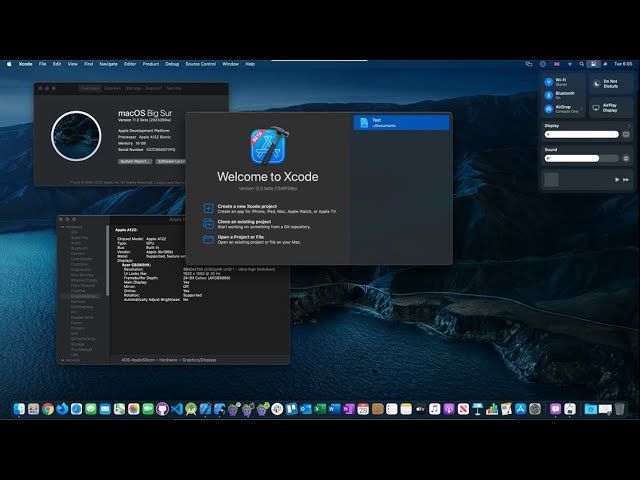The image size is (640, 480).
Task: Expand Display settings chevron in Control Center
Action: tap(629, 126)
